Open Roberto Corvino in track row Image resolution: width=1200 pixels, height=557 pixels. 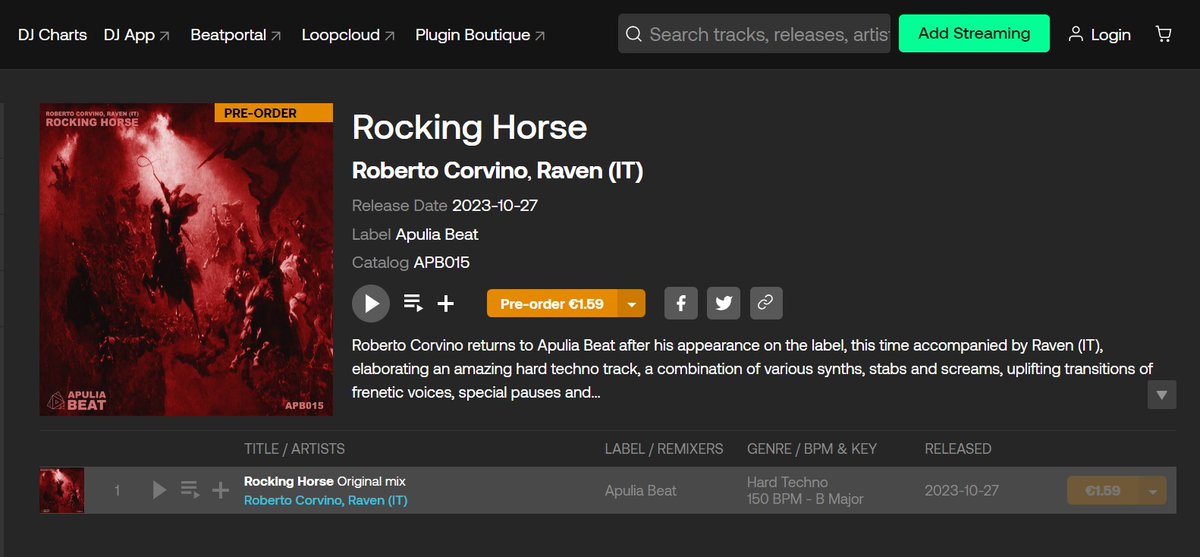pyautogui.click(x=293, y=500)
